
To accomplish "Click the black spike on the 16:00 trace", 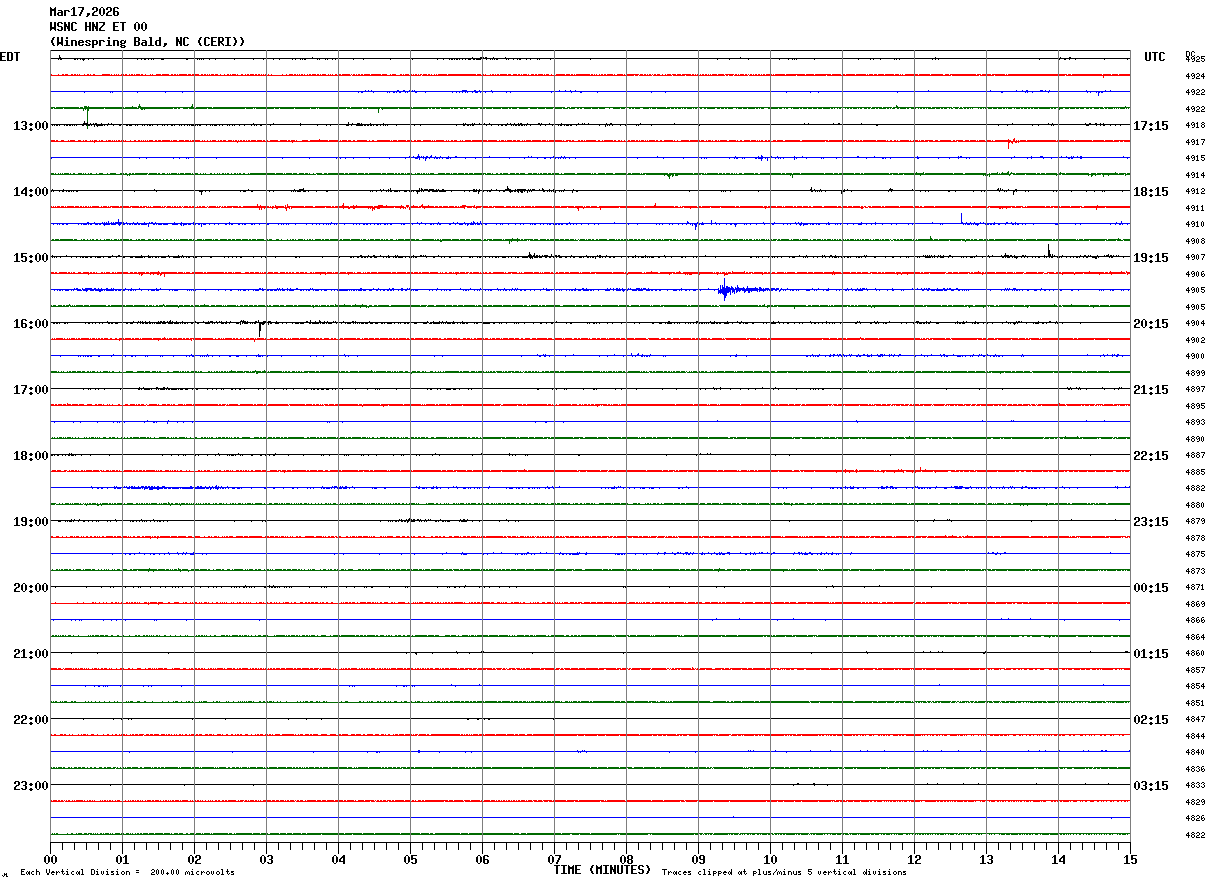I will point(260,327).
